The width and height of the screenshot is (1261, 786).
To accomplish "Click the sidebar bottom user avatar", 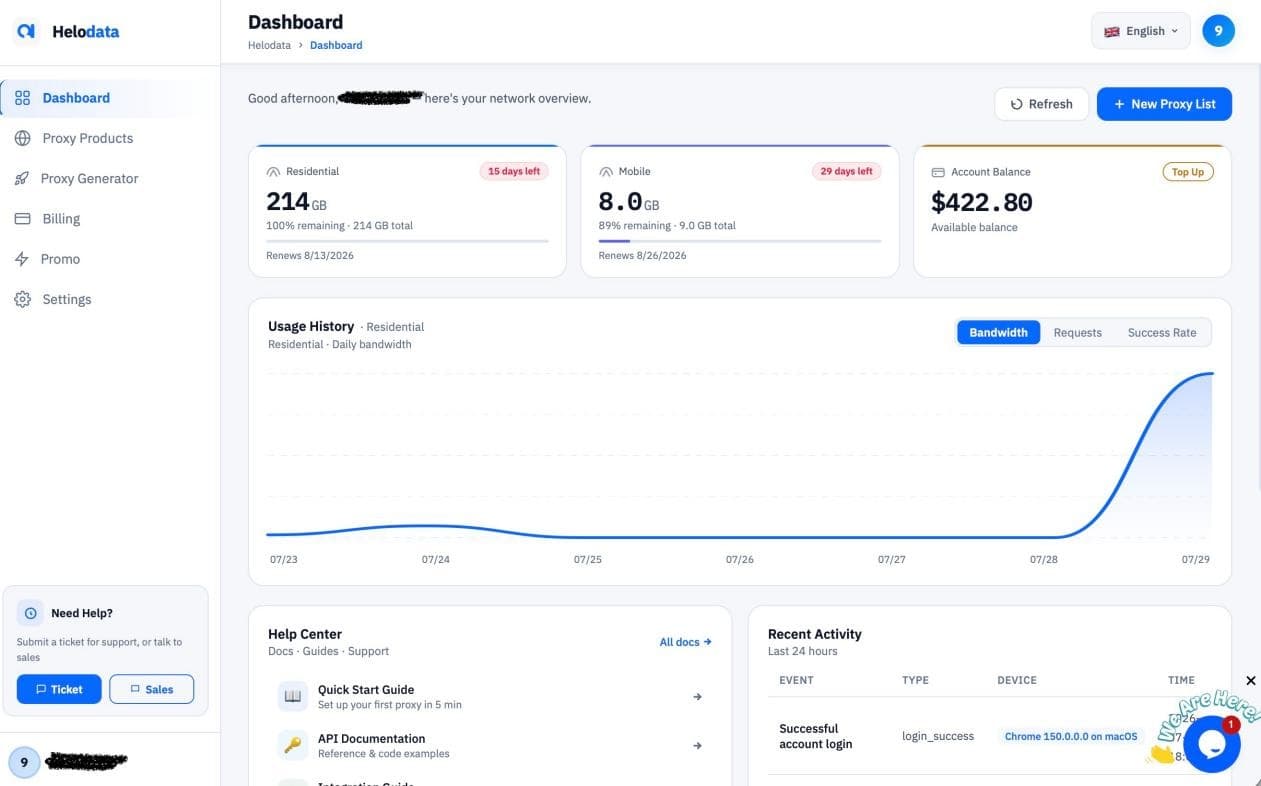I will (x=24, y=762).
